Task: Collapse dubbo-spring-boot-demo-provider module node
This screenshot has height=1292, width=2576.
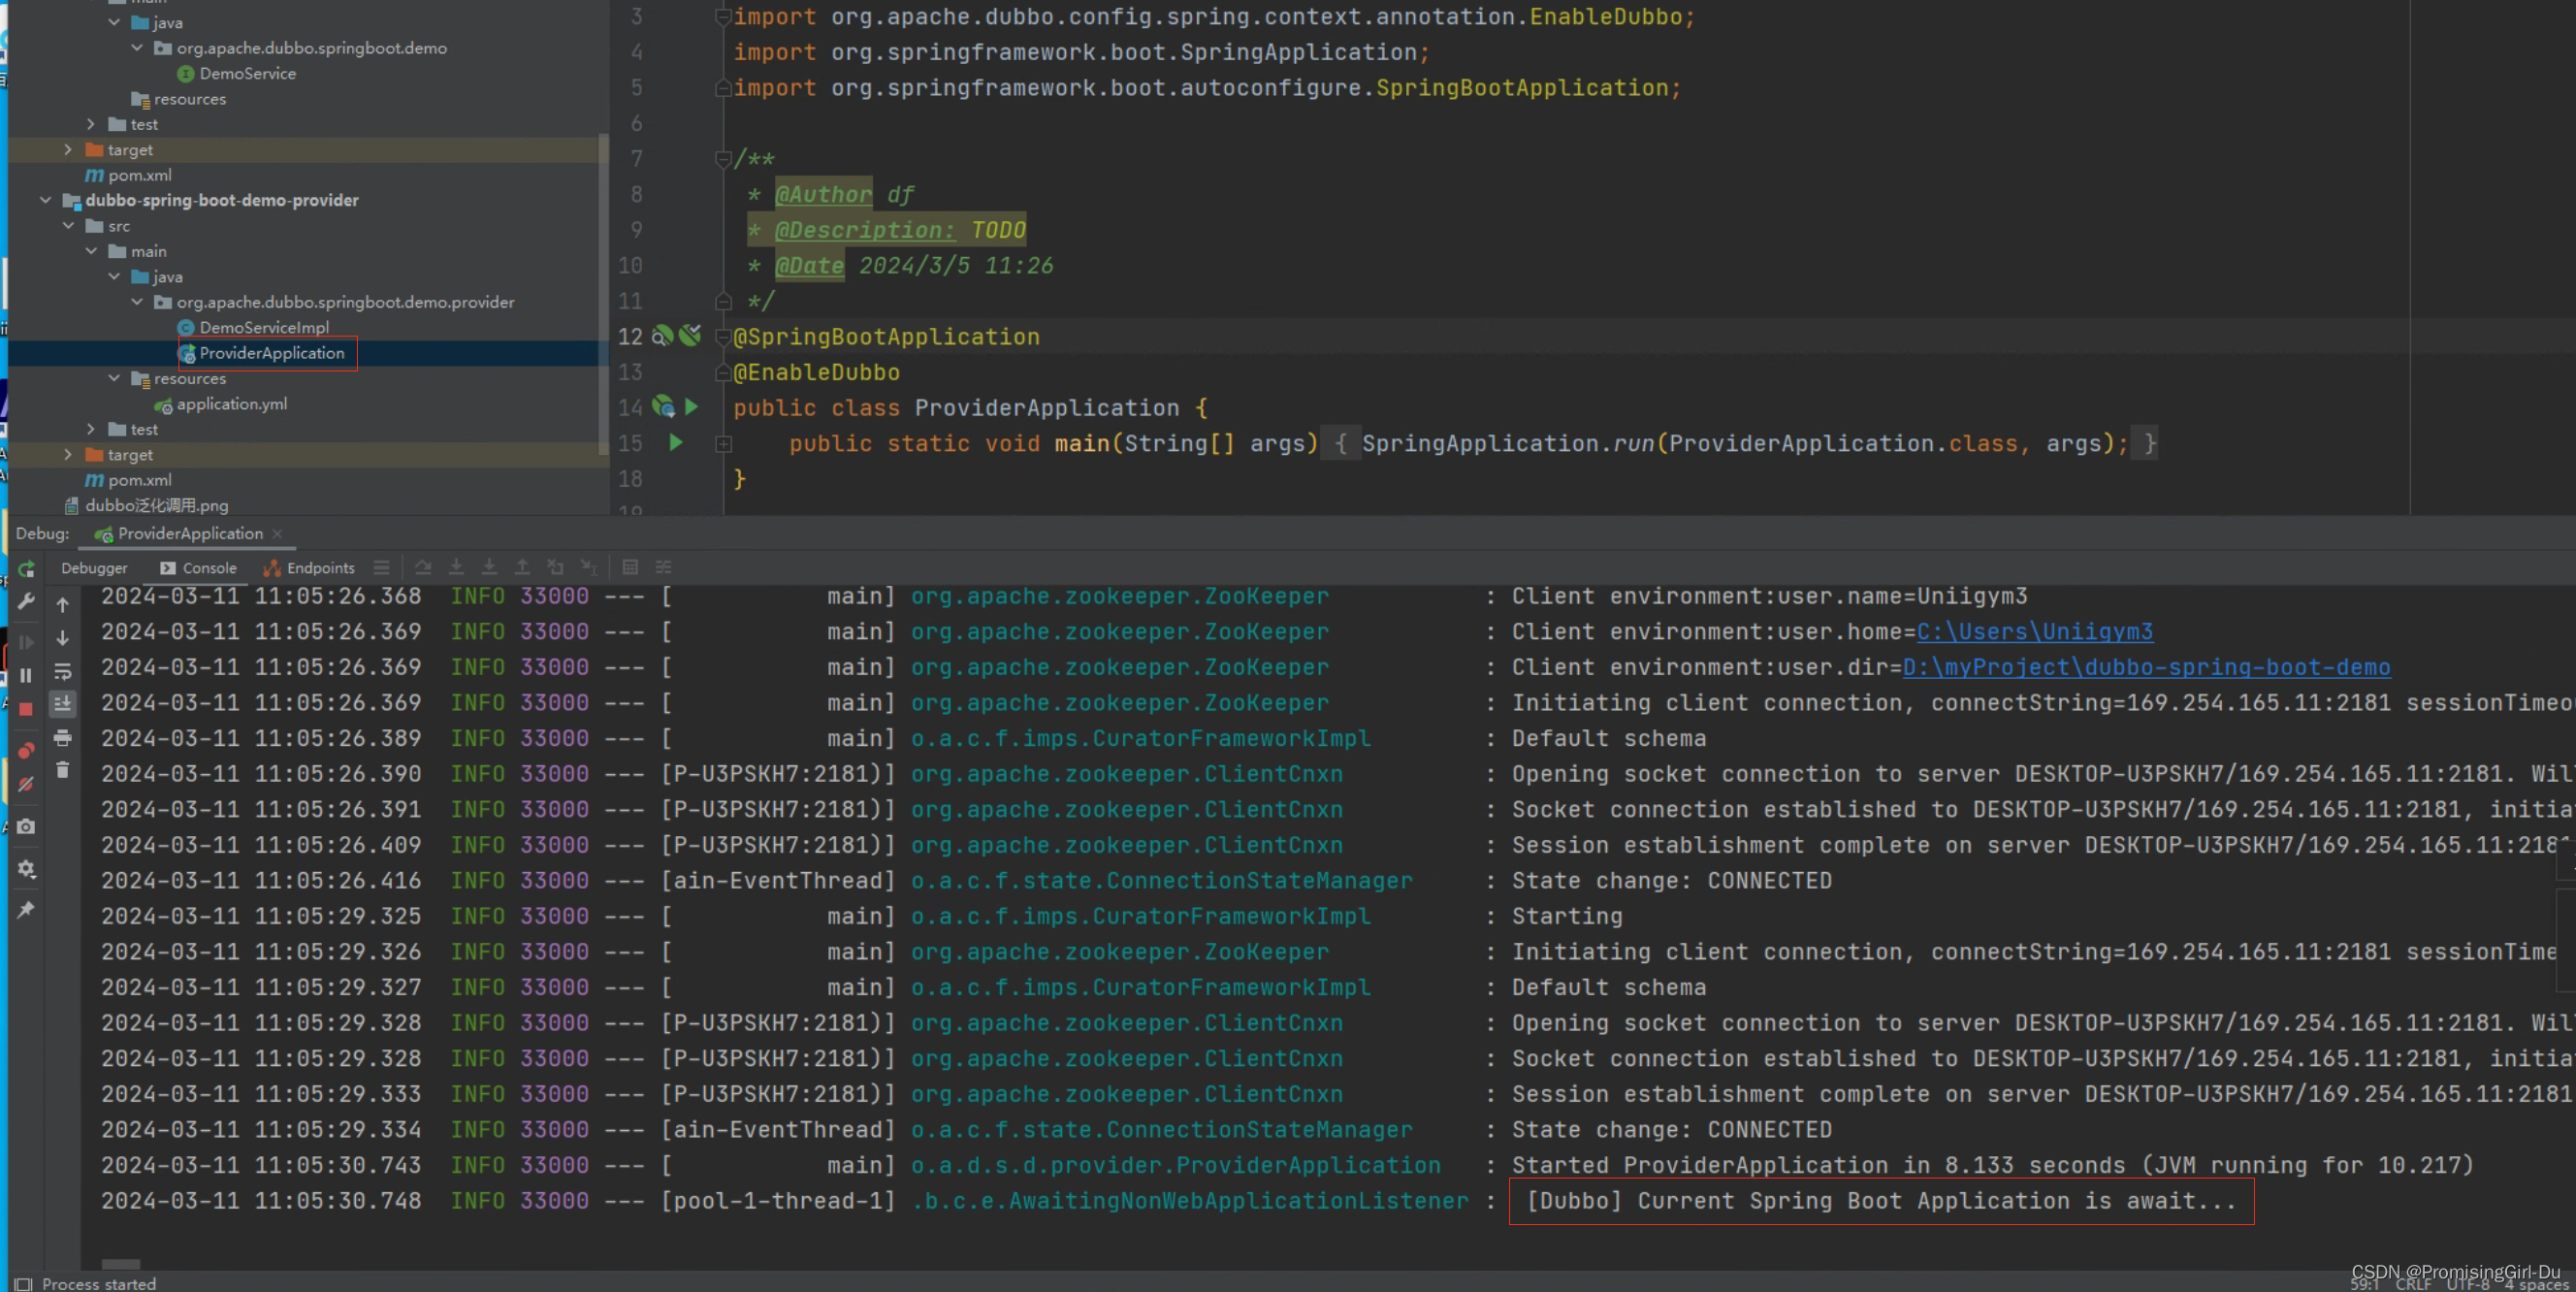Action: [46, 200]
